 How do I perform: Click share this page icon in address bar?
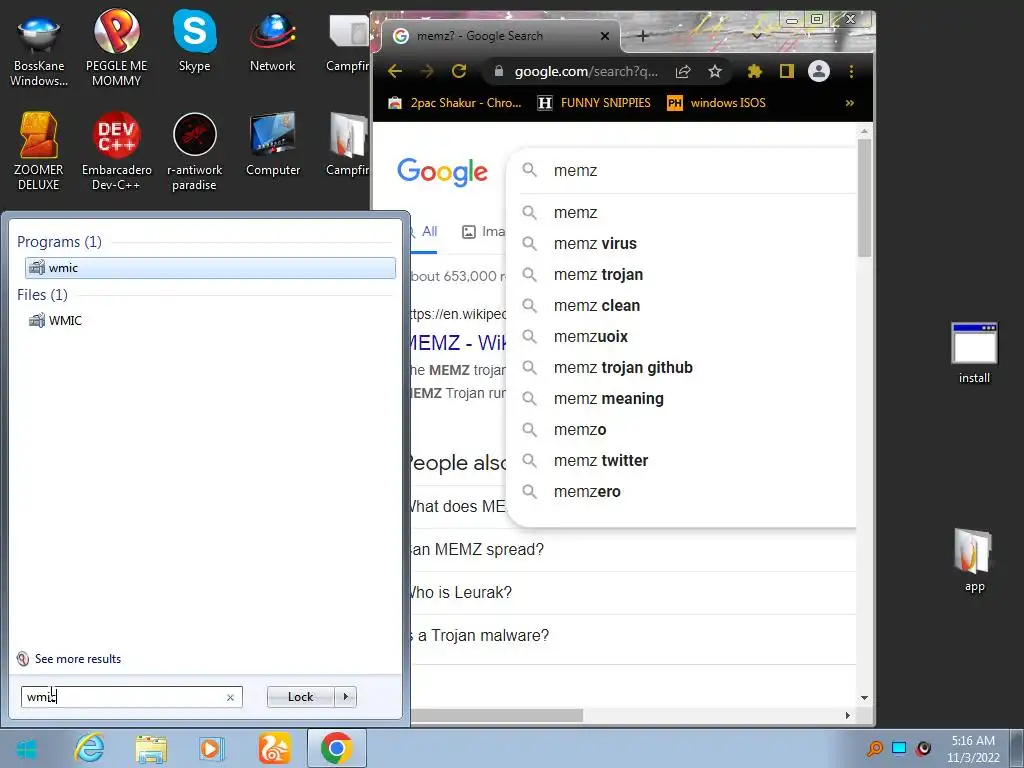683,71
